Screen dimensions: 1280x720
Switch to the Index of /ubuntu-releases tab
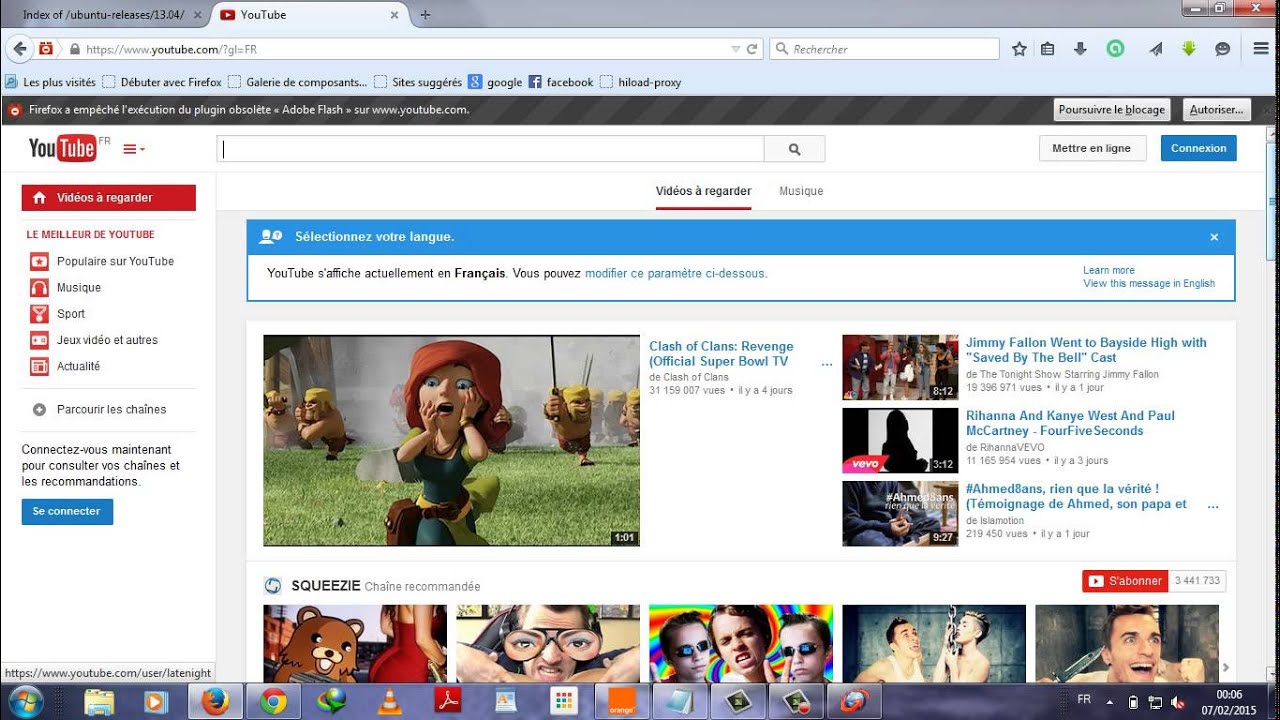point(104,15)
